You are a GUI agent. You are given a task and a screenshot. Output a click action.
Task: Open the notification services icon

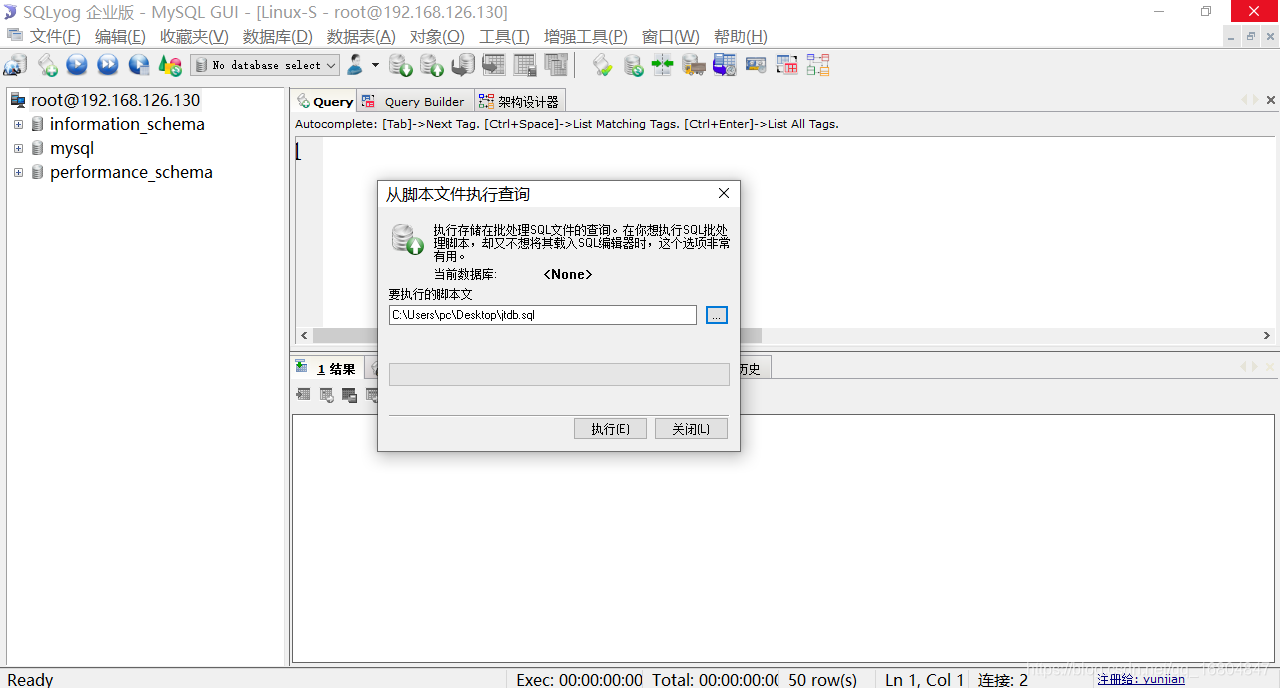point(756,66)
